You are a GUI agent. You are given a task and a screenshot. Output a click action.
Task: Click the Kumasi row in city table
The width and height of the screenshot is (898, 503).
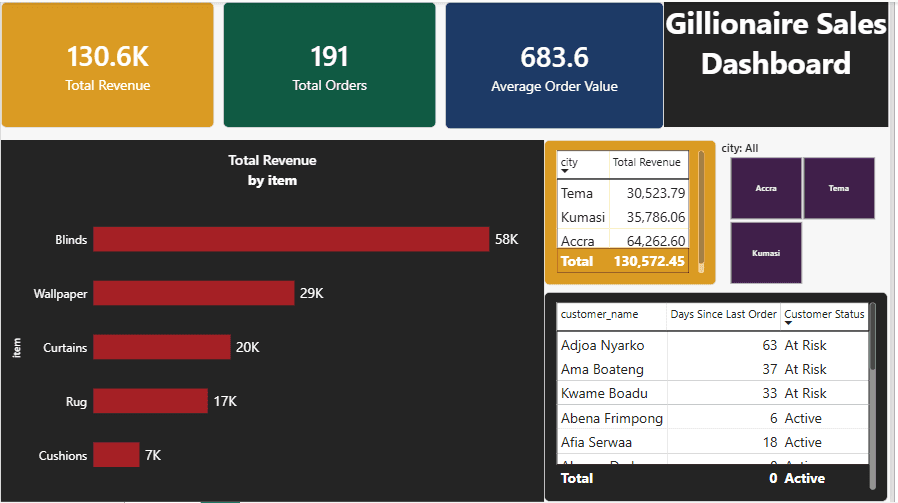pyautogui.click(x=623, y=217)
